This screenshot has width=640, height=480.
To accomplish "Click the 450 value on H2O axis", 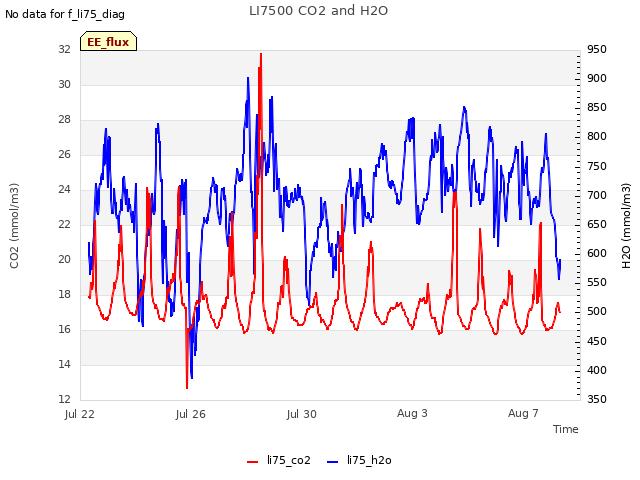I will point(597,341).
